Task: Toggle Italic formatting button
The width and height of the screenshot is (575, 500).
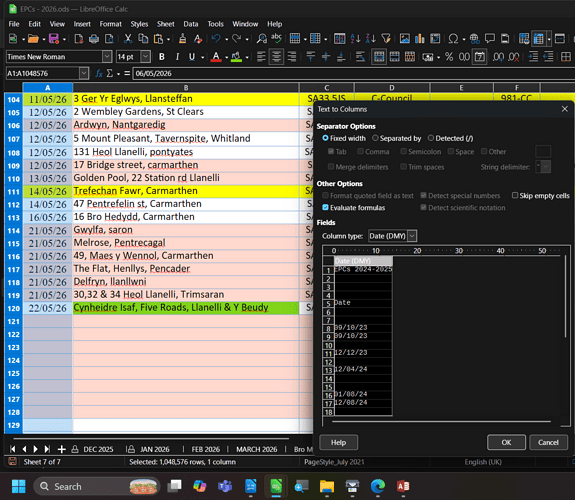Action: tap(177, 57)
